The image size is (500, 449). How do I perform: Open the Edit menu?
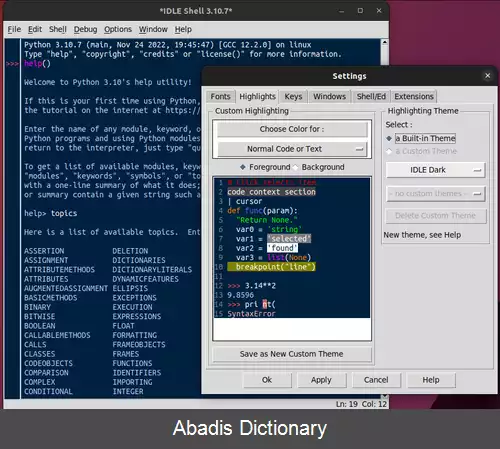click(35, 29)
